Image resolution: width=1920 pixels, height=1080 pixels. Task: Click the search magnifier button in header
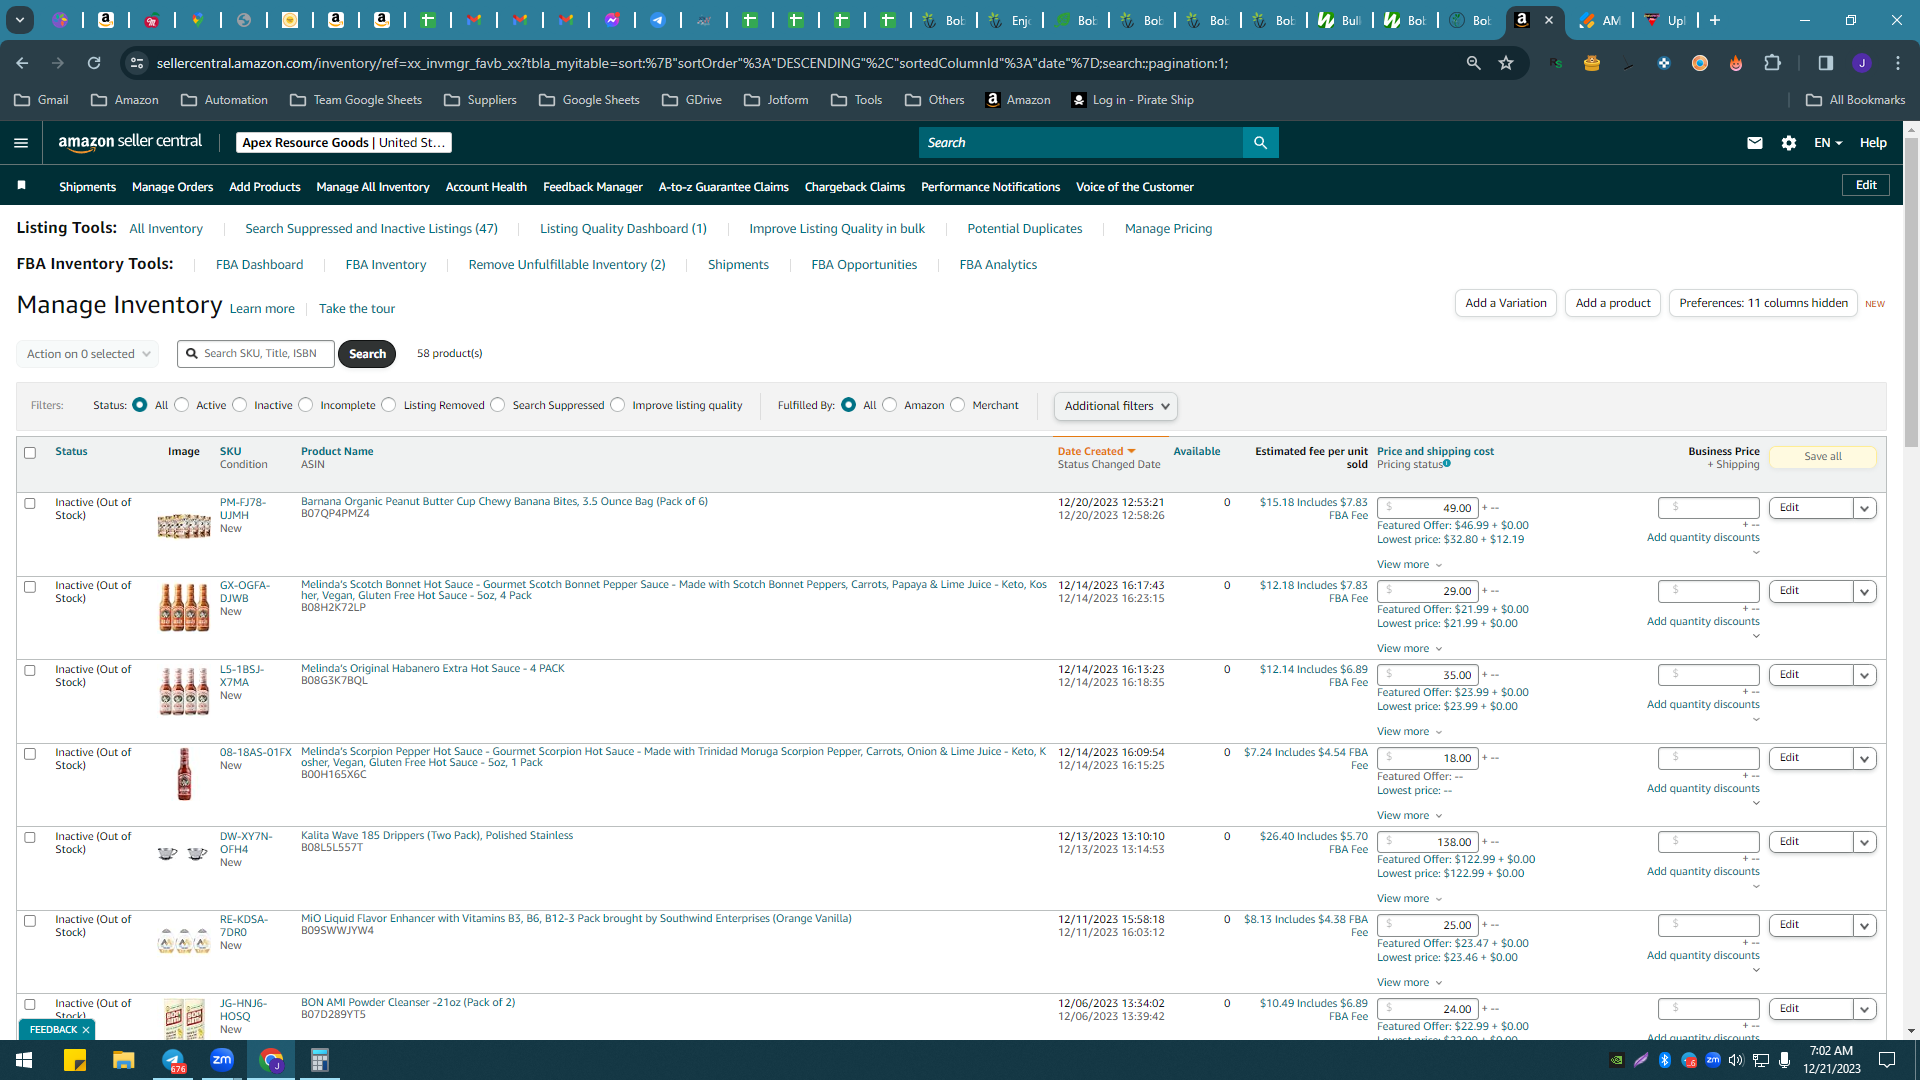1260,143
